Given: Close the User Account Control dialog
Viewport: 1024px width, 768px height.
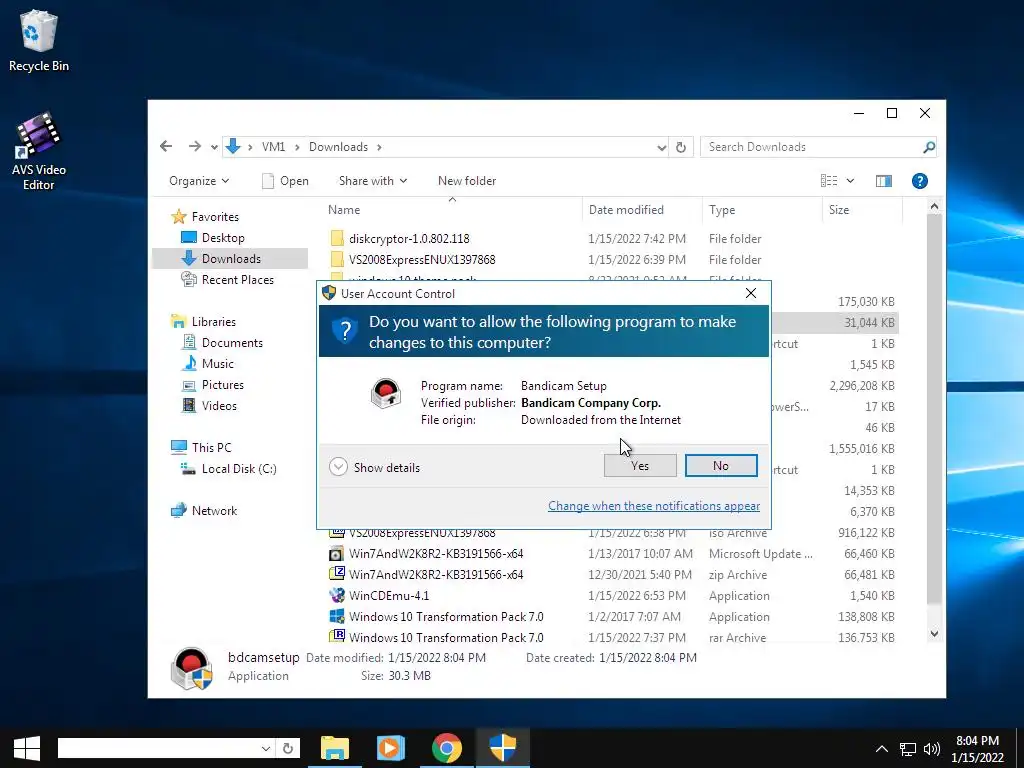Looking at the screenshot, I should pos(751,293).
